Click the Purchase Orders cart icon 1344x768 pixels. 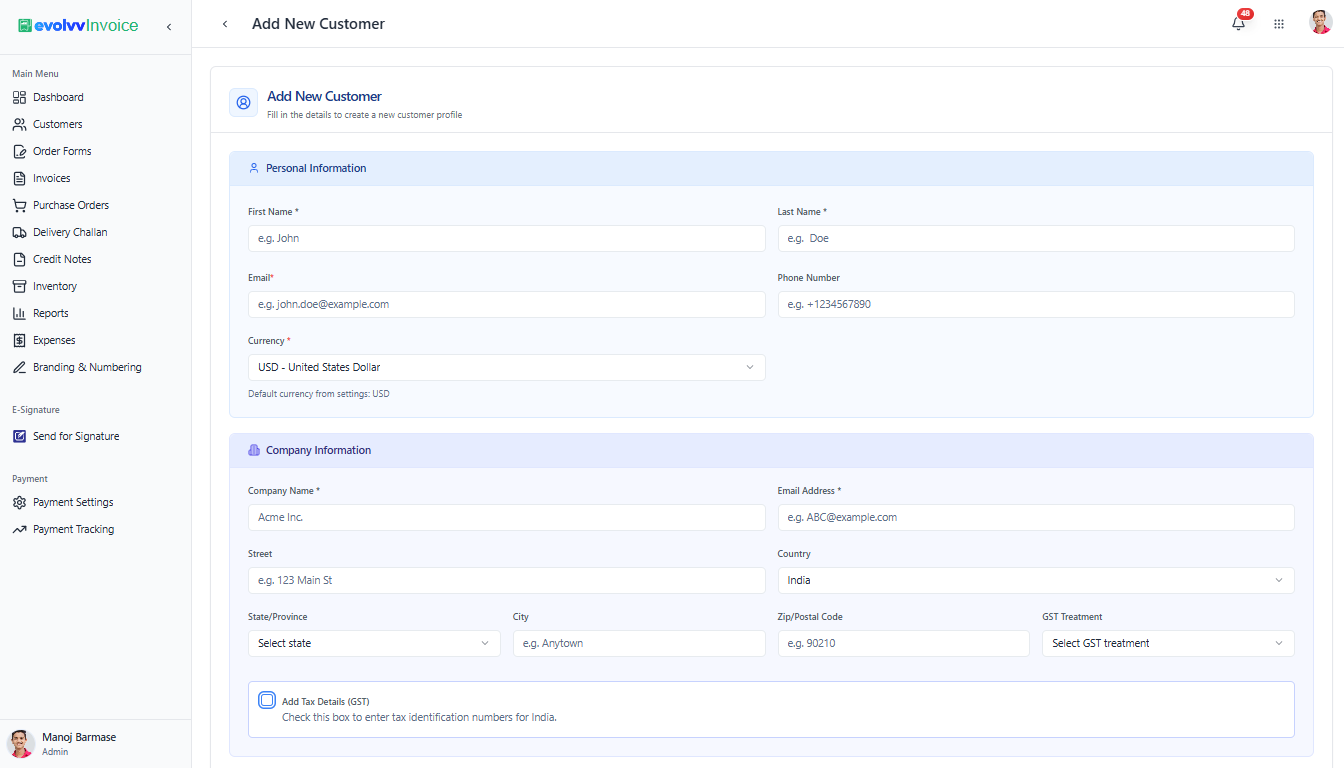coord(19,205)
